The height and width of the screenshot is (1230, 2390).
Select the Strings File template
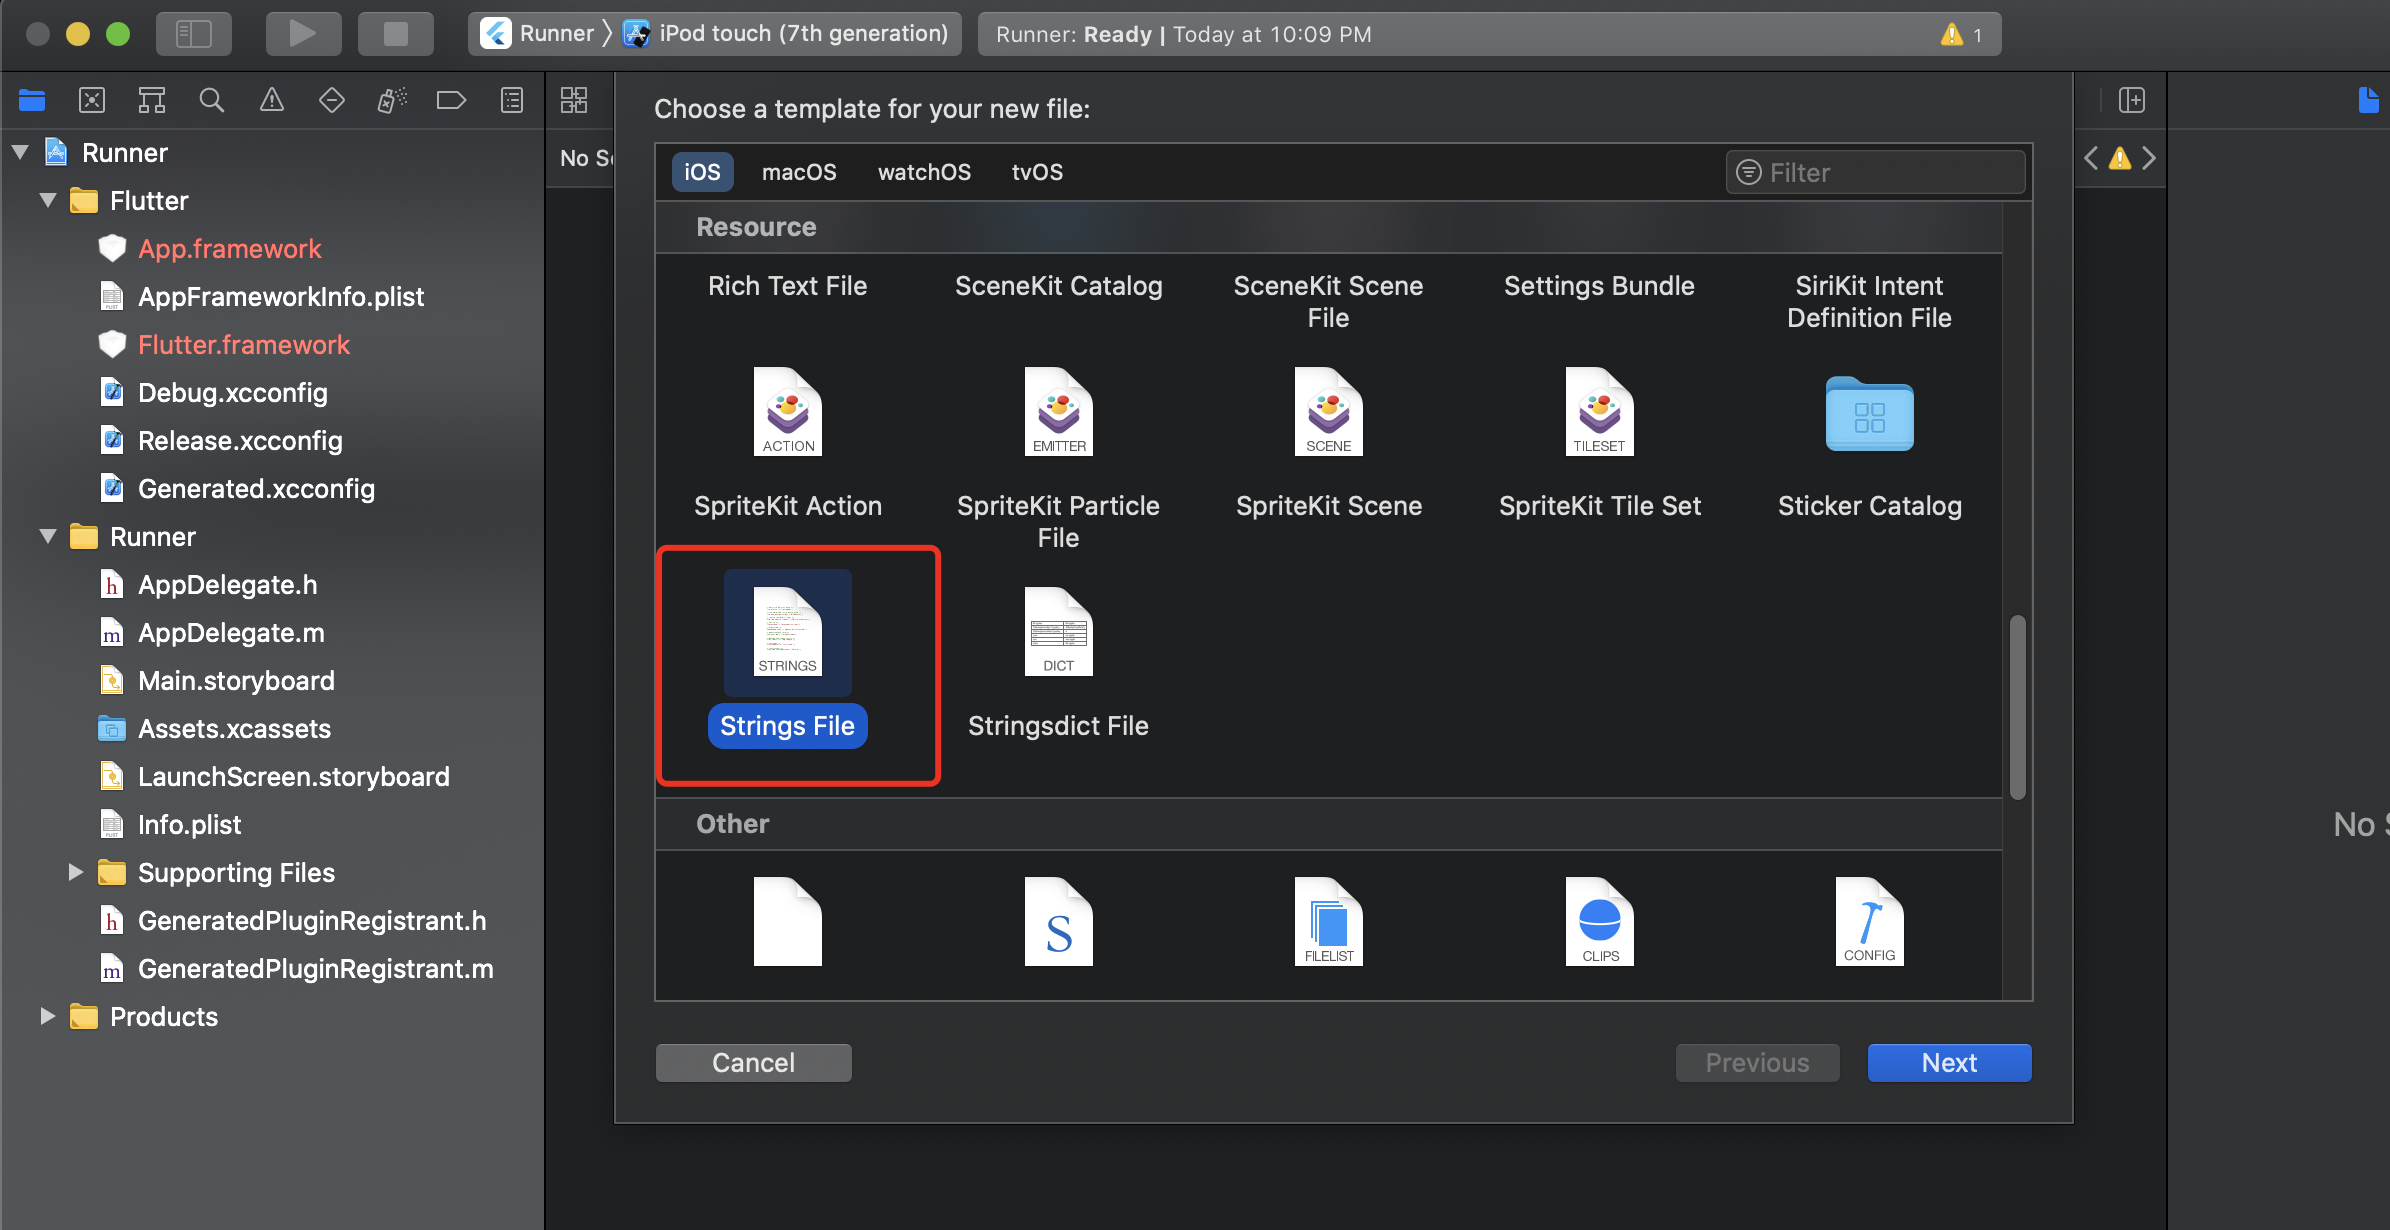[x=788, y=659]
